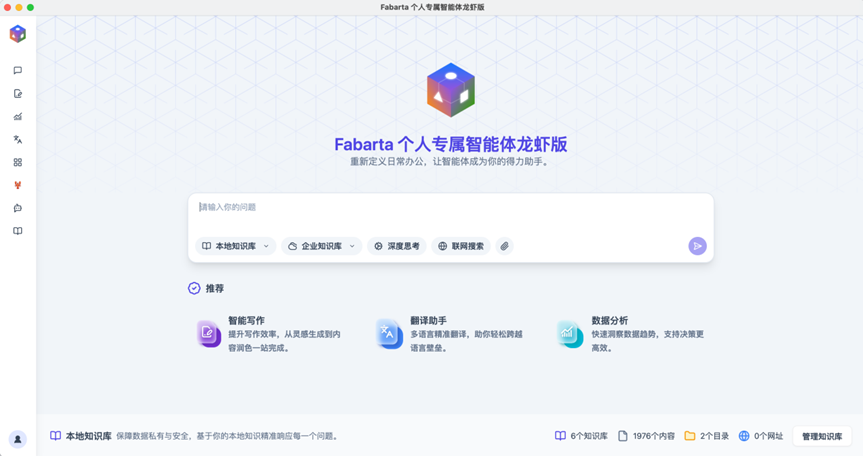Screen dimensions: 863x456
Task: Open the chat icon in sidebar
Action: (x=18, y=71)
